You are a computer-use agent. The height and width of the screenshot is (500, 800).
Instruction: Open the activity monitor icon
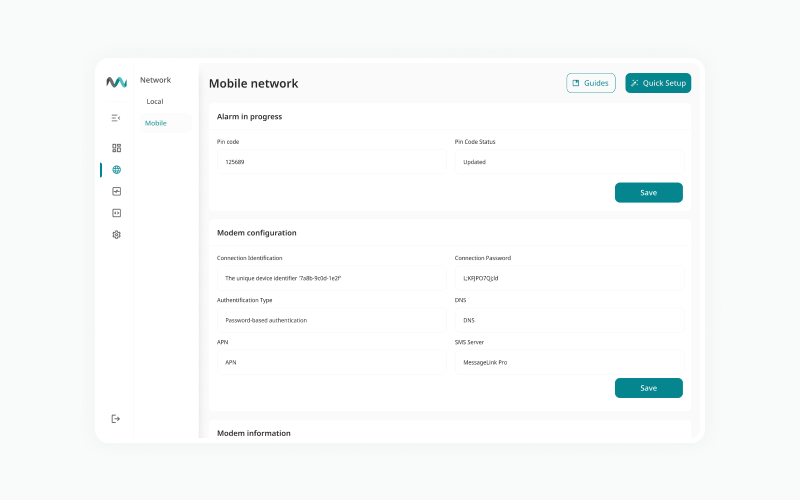(x=116, y=191)
